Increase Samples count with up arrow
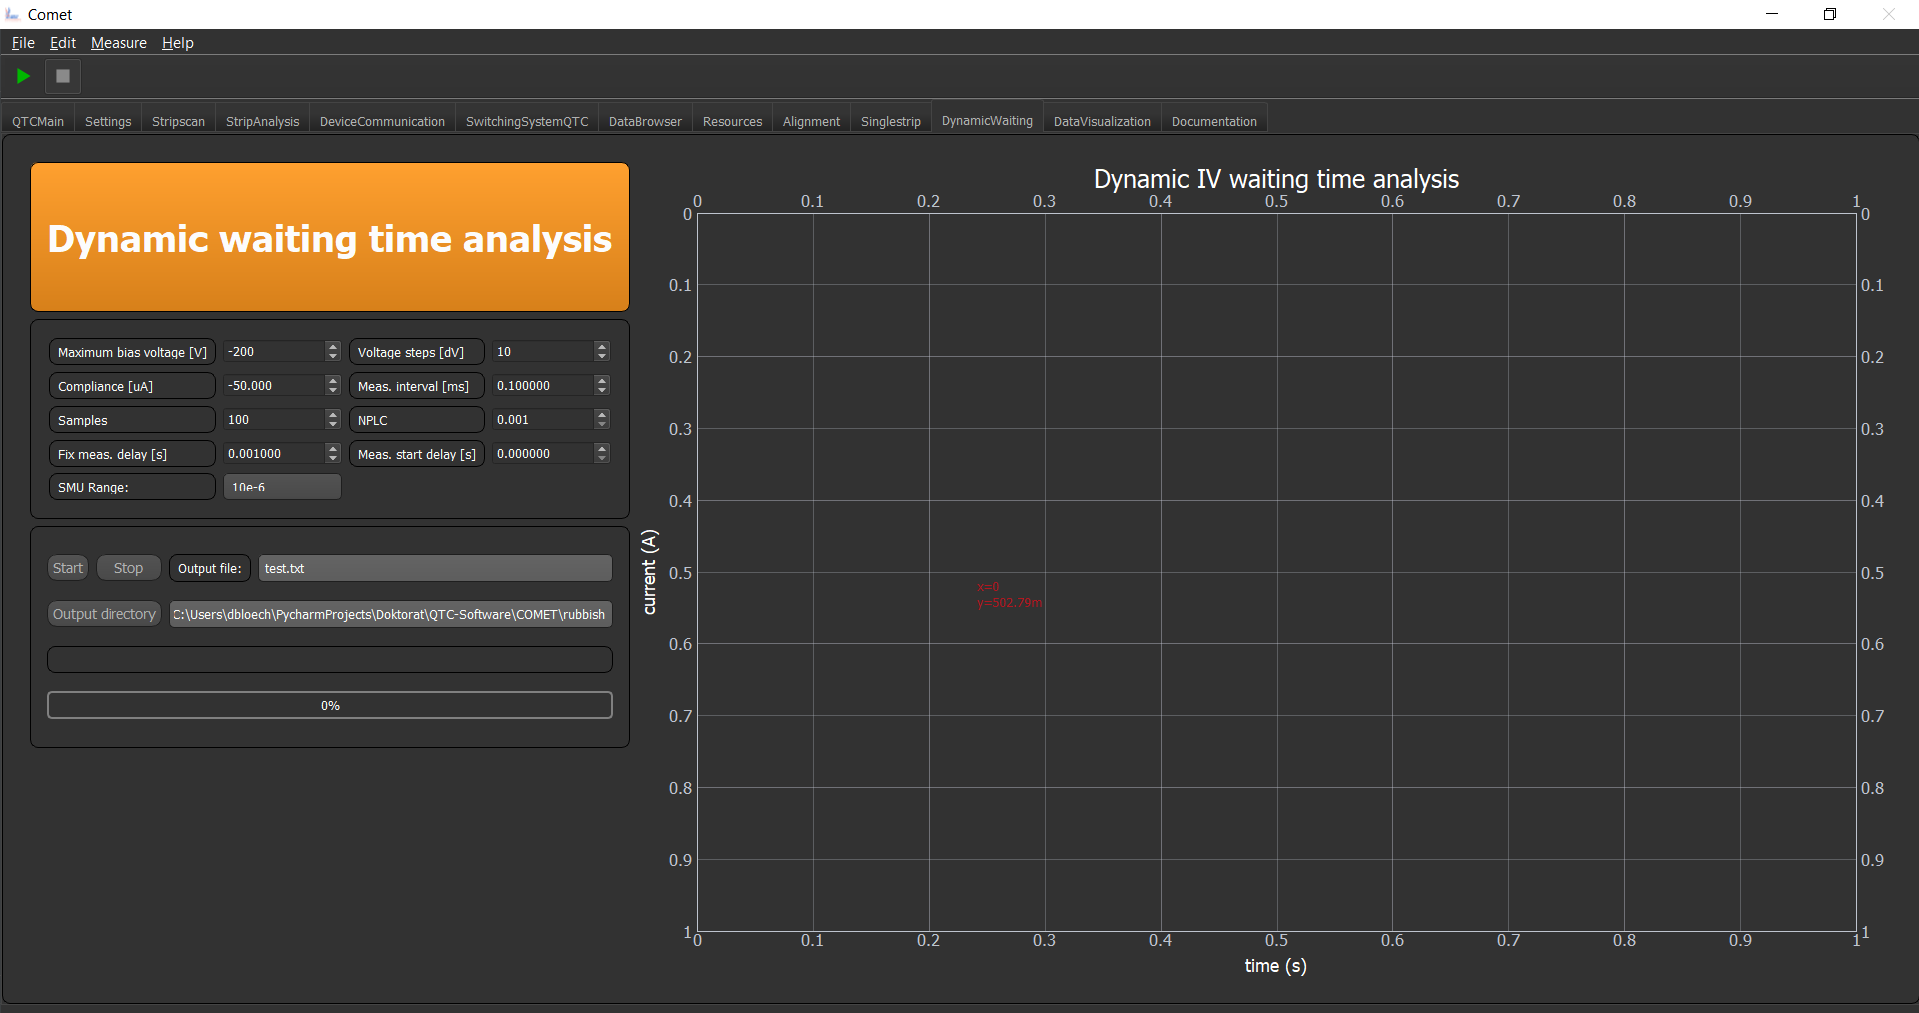This screenshot has height=1013, width=1919. [333, 415]
